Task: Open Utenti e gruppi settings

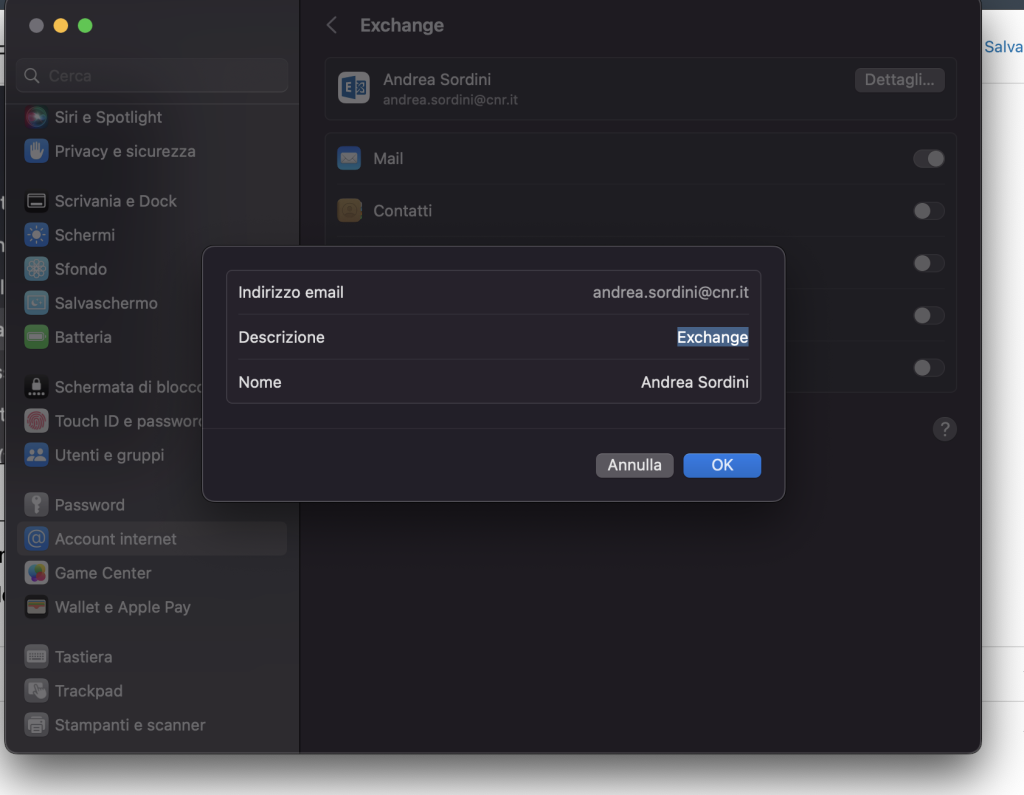Action: tap(110, 455)
